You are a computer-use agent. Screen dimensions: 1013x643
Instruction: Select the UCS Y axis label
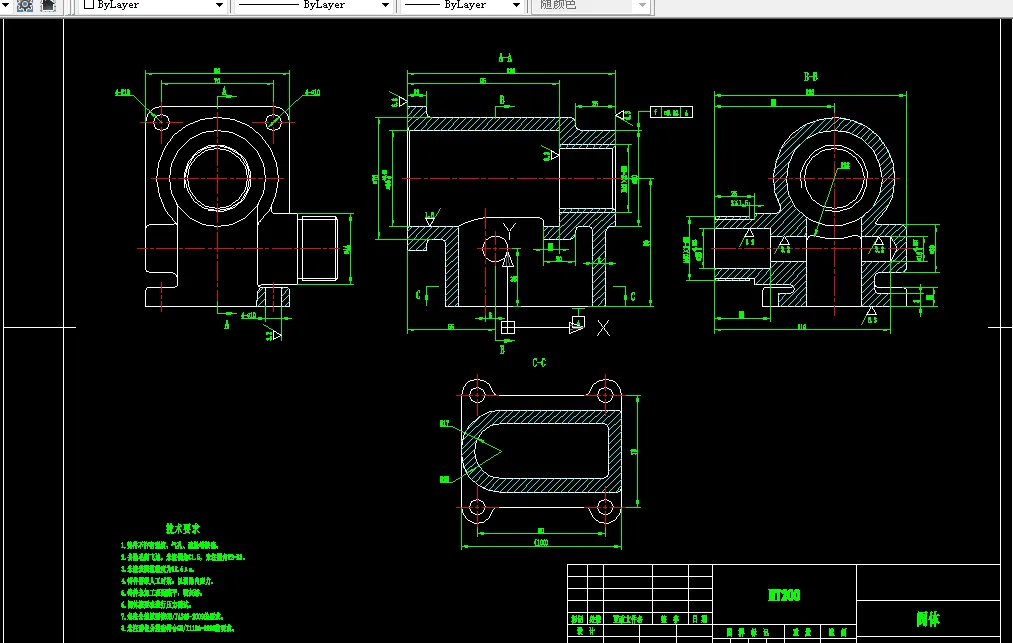coord(509,231)
